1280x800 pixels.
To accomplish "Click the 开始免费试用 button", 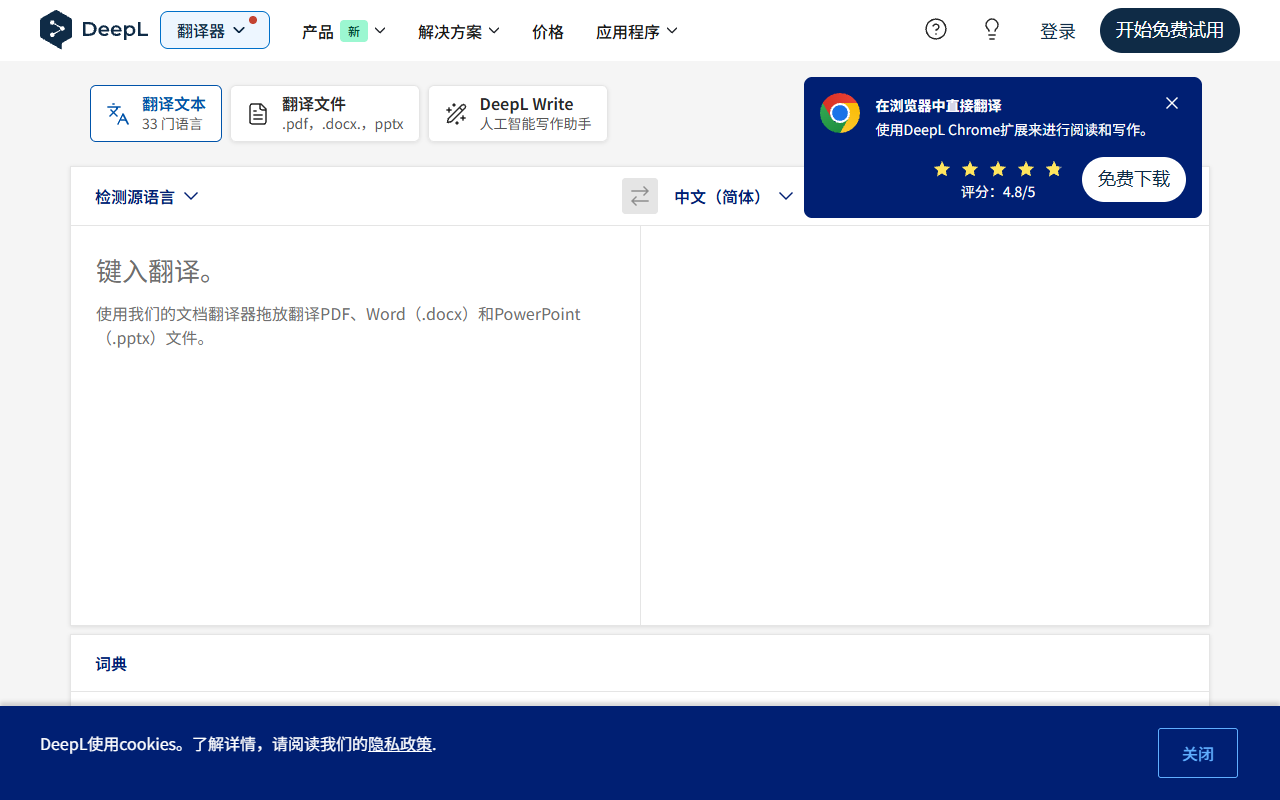I will pyautogui.click(x=1170, y=30).
